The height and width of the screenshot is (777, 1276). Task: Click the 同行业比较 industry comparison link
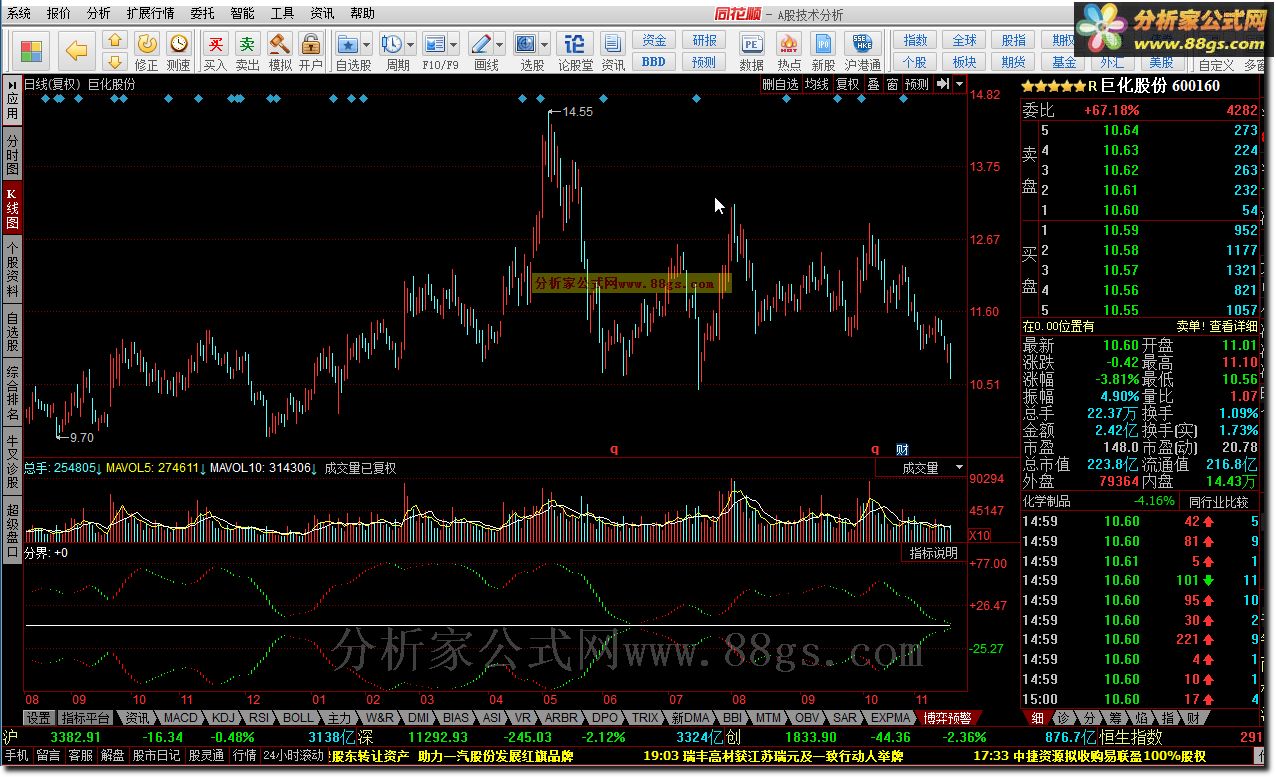[1219, 501]
